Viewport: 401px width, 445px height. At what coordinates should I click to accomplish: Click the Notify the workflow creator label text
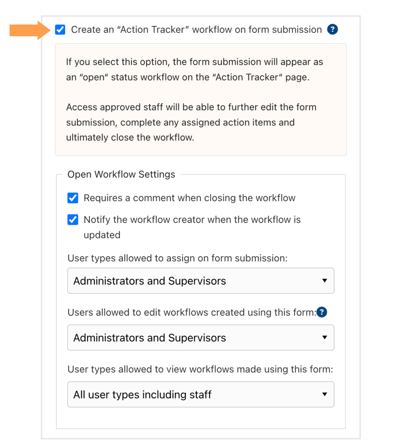192,227
